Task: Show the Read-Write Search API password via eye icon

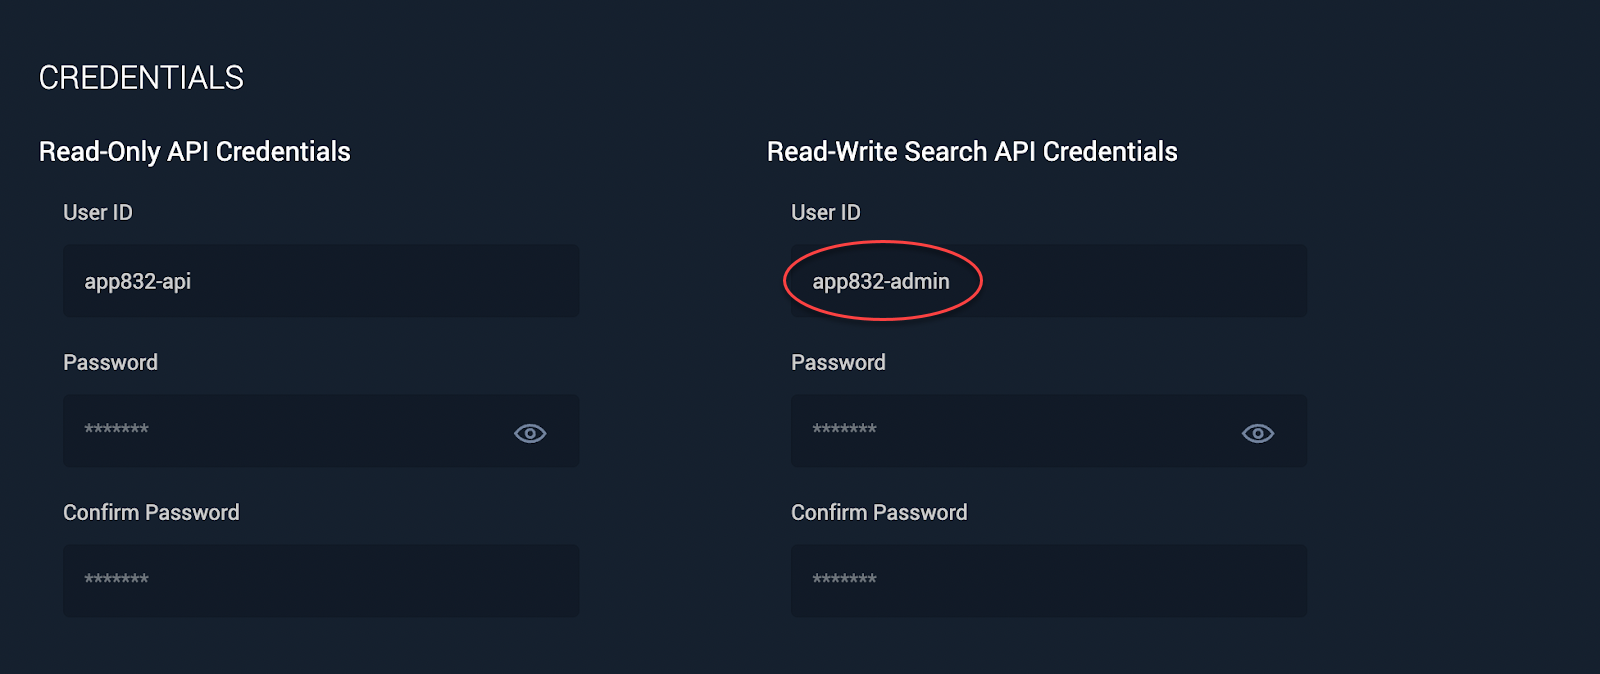Action: click(x=1258, y=433)
